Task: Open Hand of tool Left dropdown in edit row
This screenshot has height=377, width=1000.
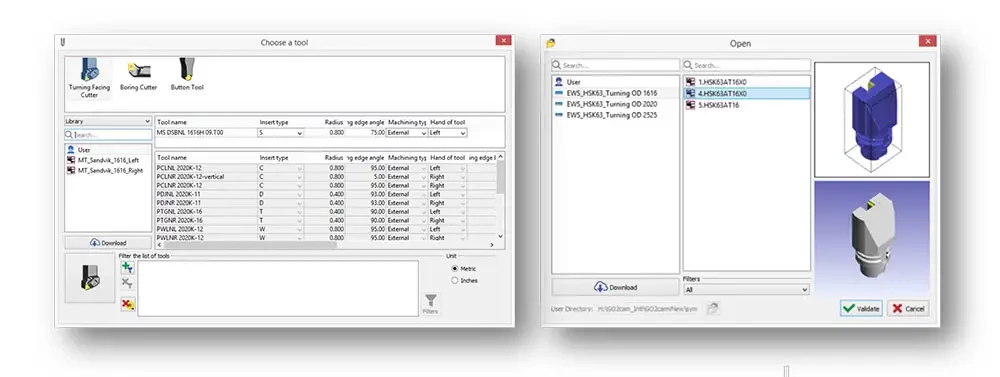Action: coord(448,133)
